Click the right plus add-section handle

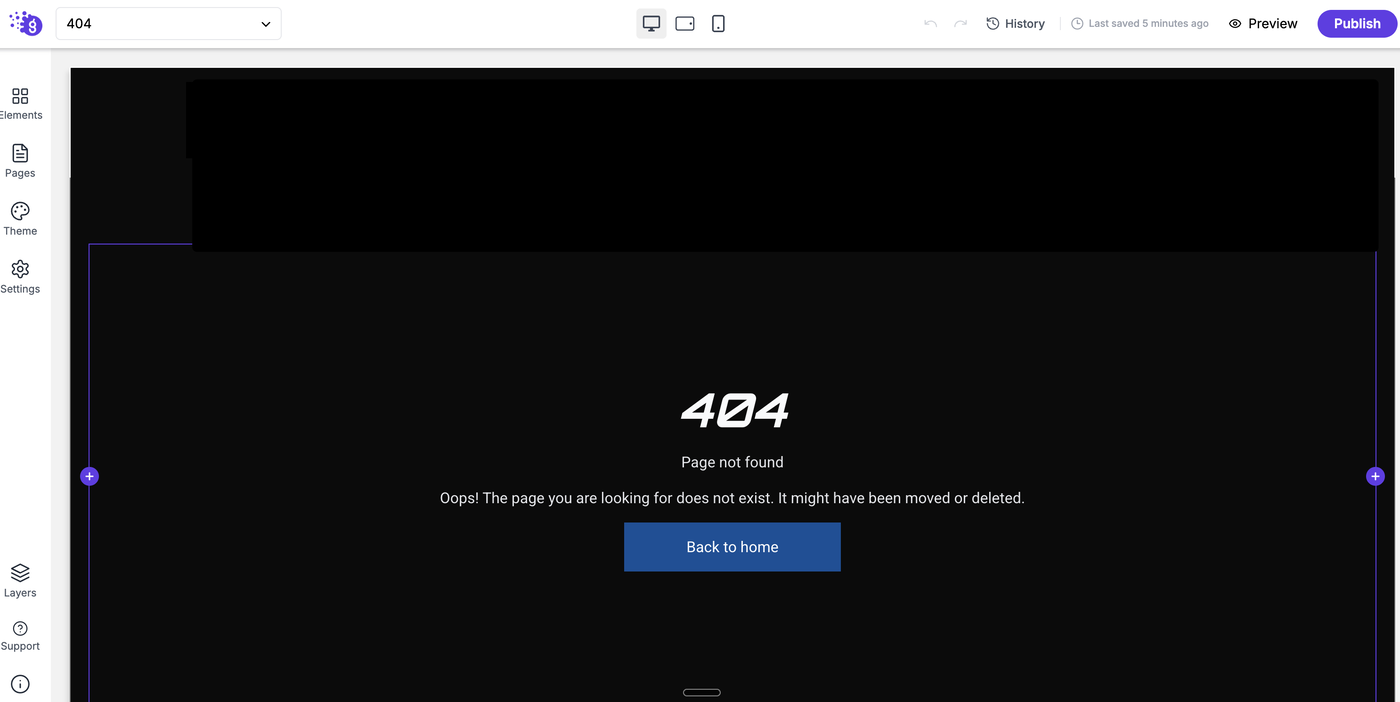click(x=1375, y=476)
